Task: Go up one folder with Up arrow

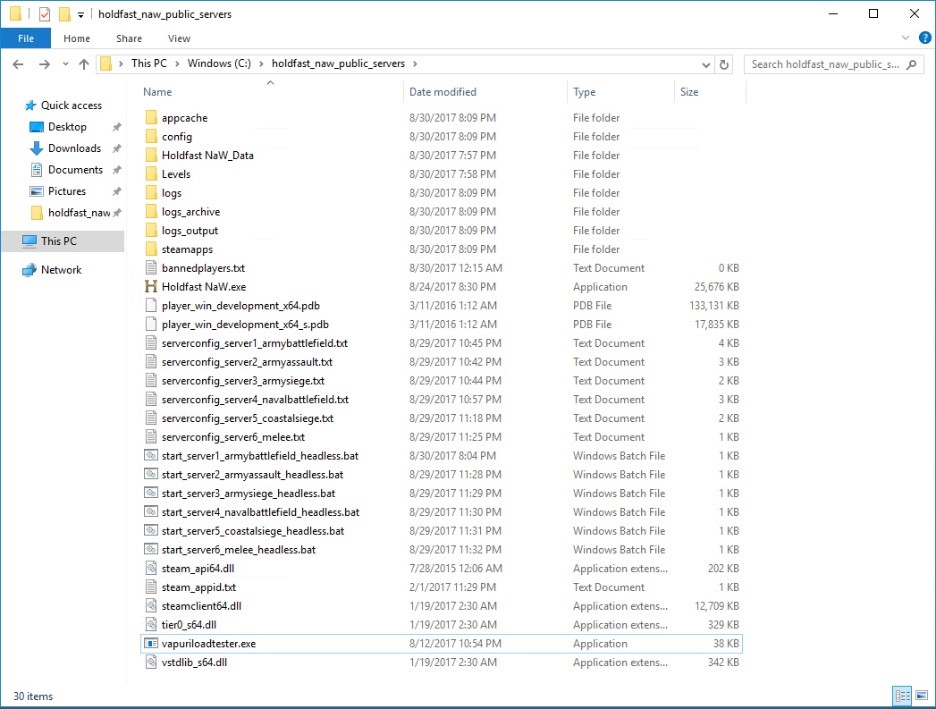Action: [x=84, y=64]
